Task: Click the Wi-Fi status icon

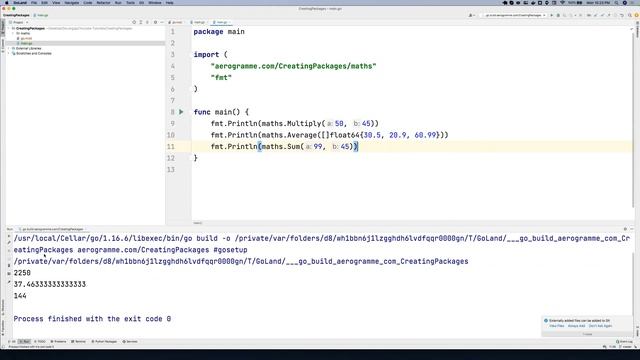Action: pos(562,3)
